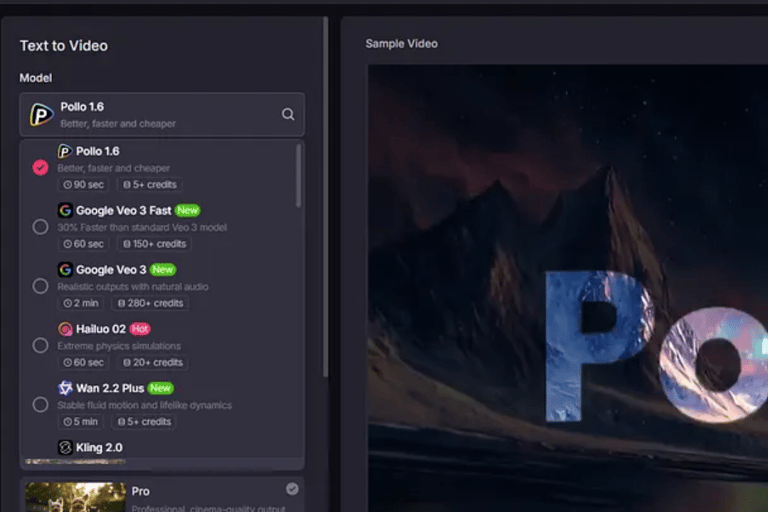Click the Text to Video heading
Image resolution: width=768 pixels, height=512 pixels.
point(64,46)
